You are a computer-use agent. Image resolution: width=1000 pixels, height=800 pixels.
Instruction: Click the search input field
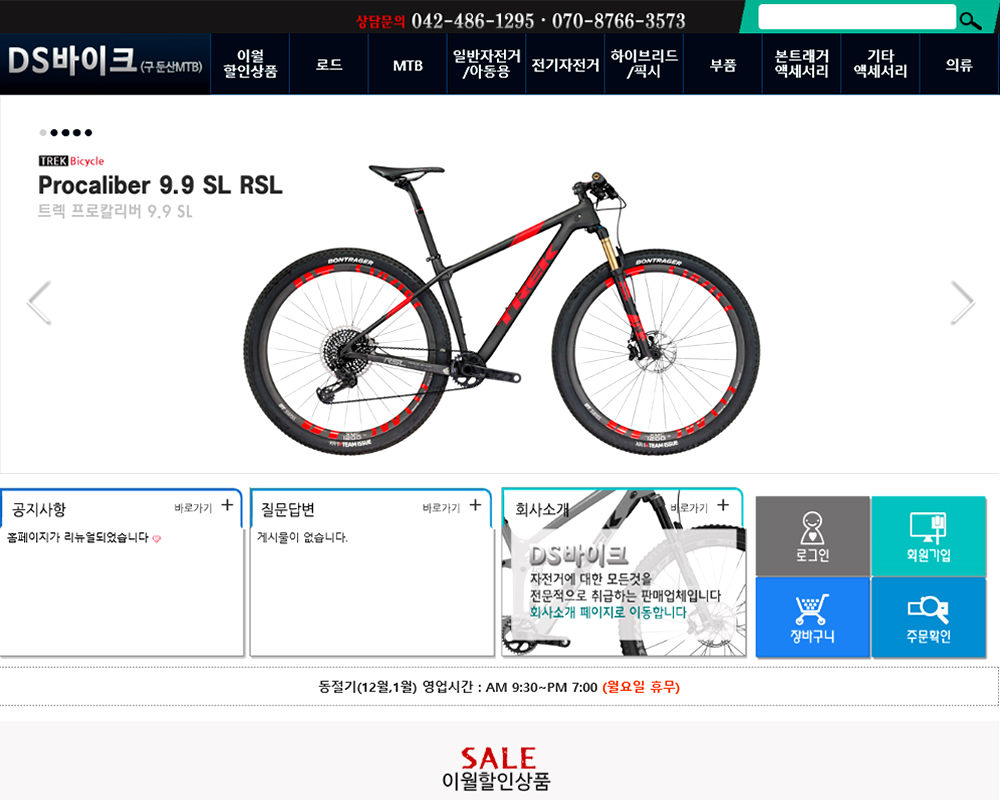coord(857,17)
